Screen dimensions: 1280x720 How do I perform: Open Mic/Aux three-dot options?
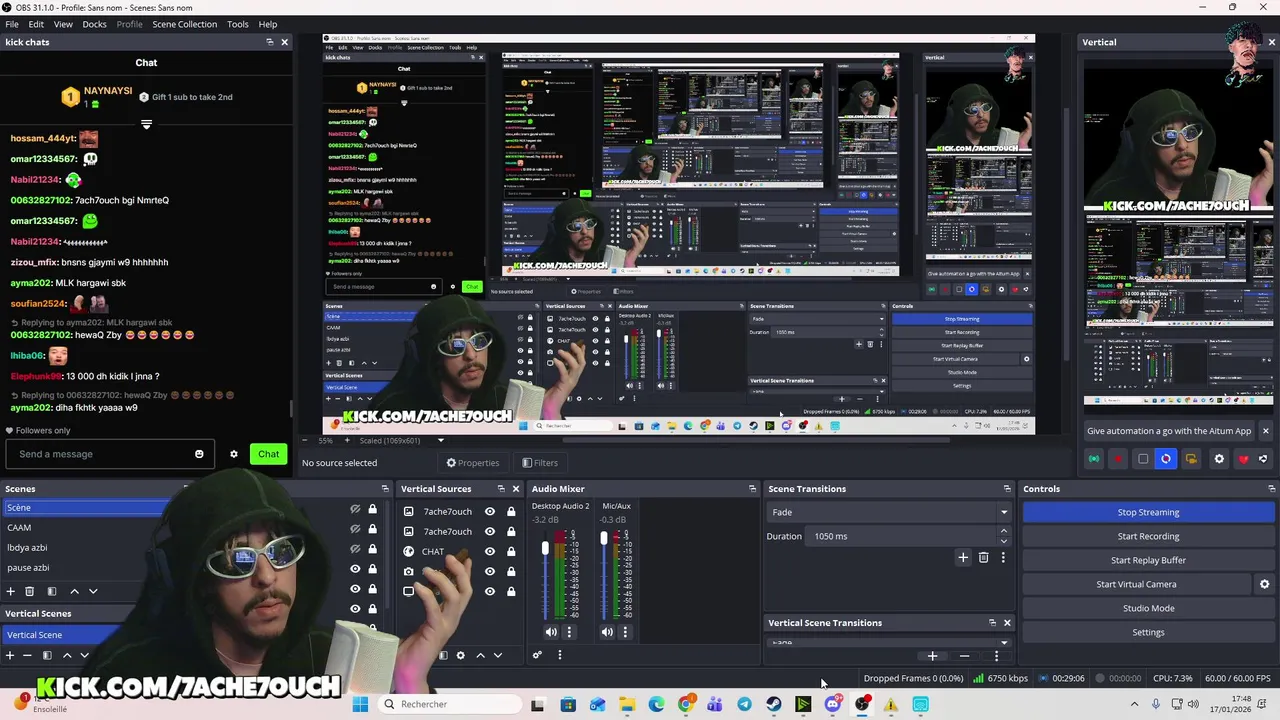[x=625, y=632]
